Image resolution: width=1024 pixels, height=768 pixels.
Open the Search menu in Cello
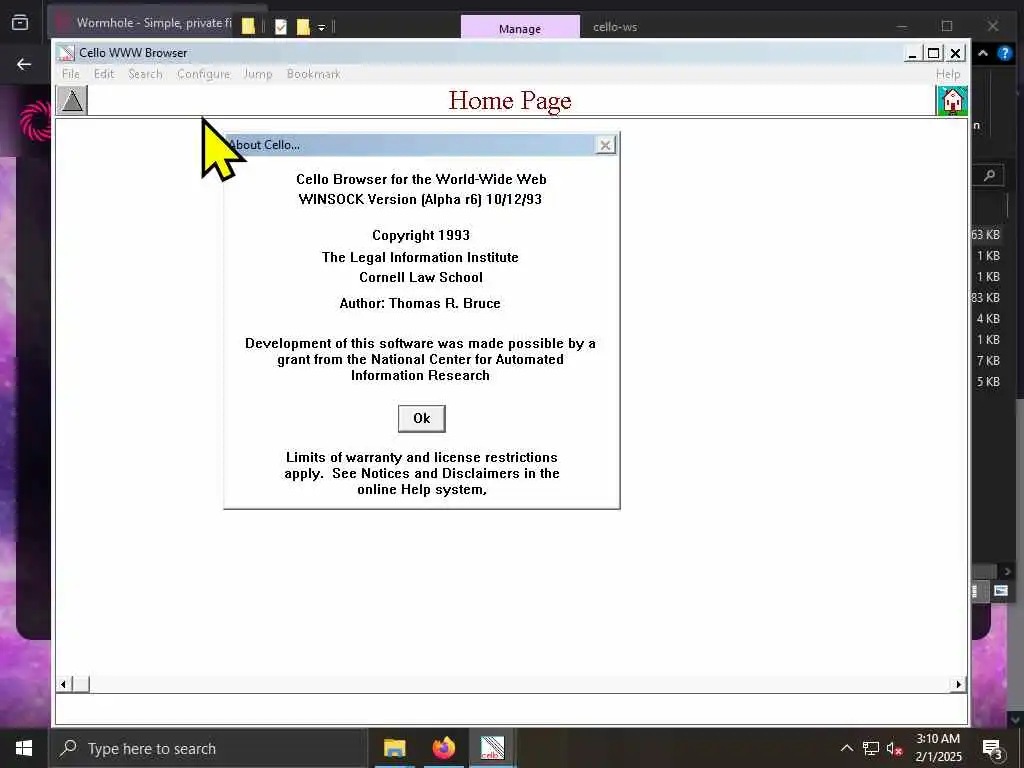coord(145,74)
